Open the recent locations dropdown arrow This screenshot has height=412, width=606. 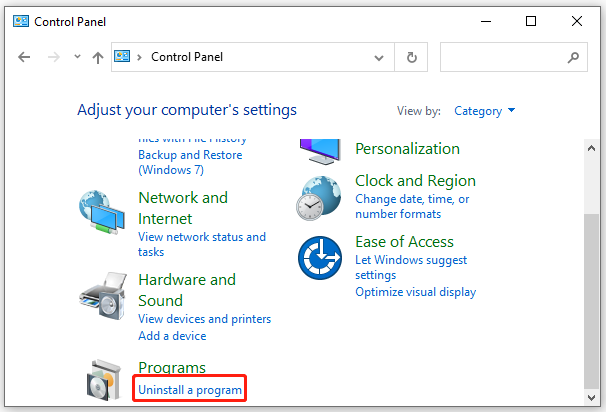[x=77, y=57]
